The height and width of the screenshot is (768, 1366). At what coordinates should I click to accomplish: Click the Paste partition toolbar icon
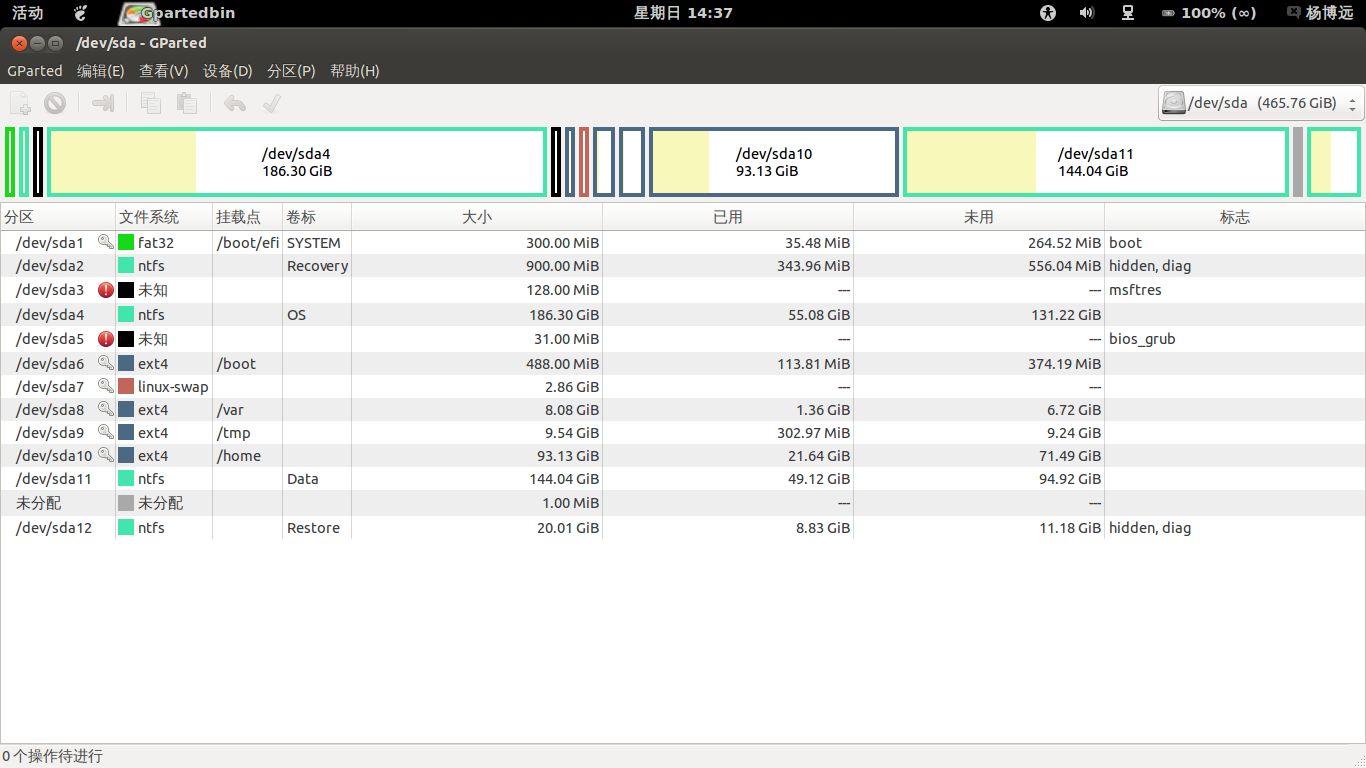[x=186, y=102]
